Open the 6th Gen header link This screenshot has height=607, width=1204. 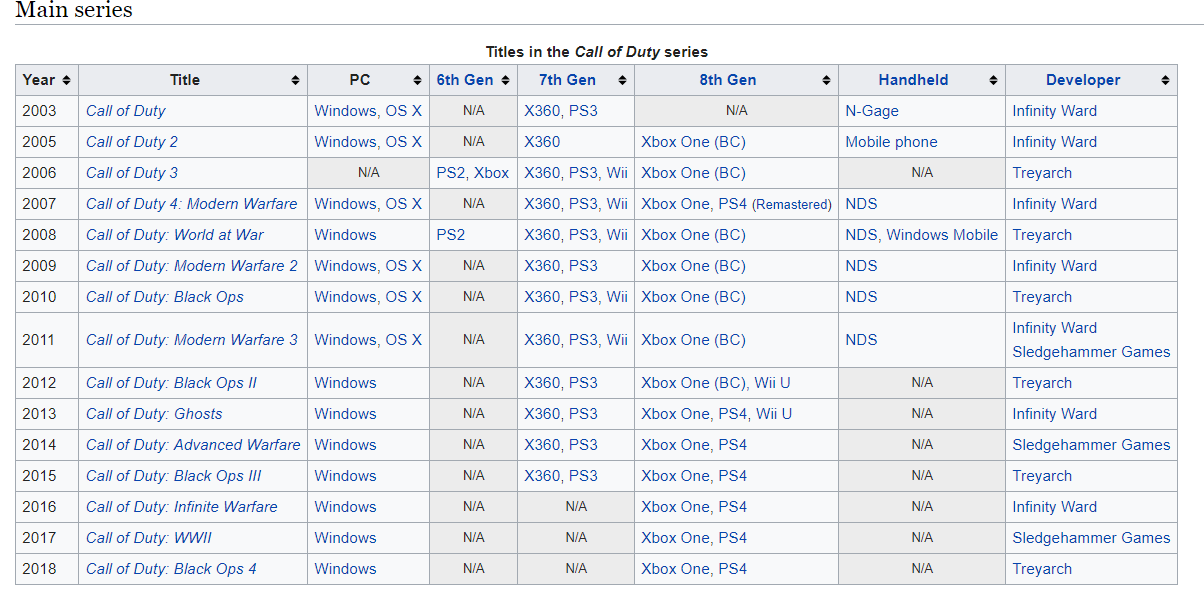(x=465, y=80)
